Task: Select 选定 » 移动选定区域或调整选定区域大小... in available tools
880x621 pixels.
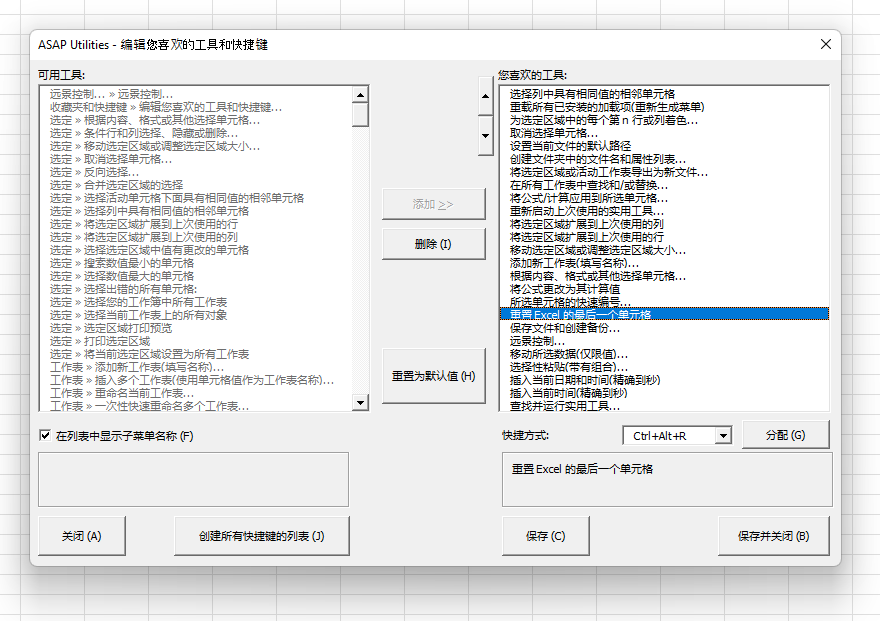Action: (154, 146)
